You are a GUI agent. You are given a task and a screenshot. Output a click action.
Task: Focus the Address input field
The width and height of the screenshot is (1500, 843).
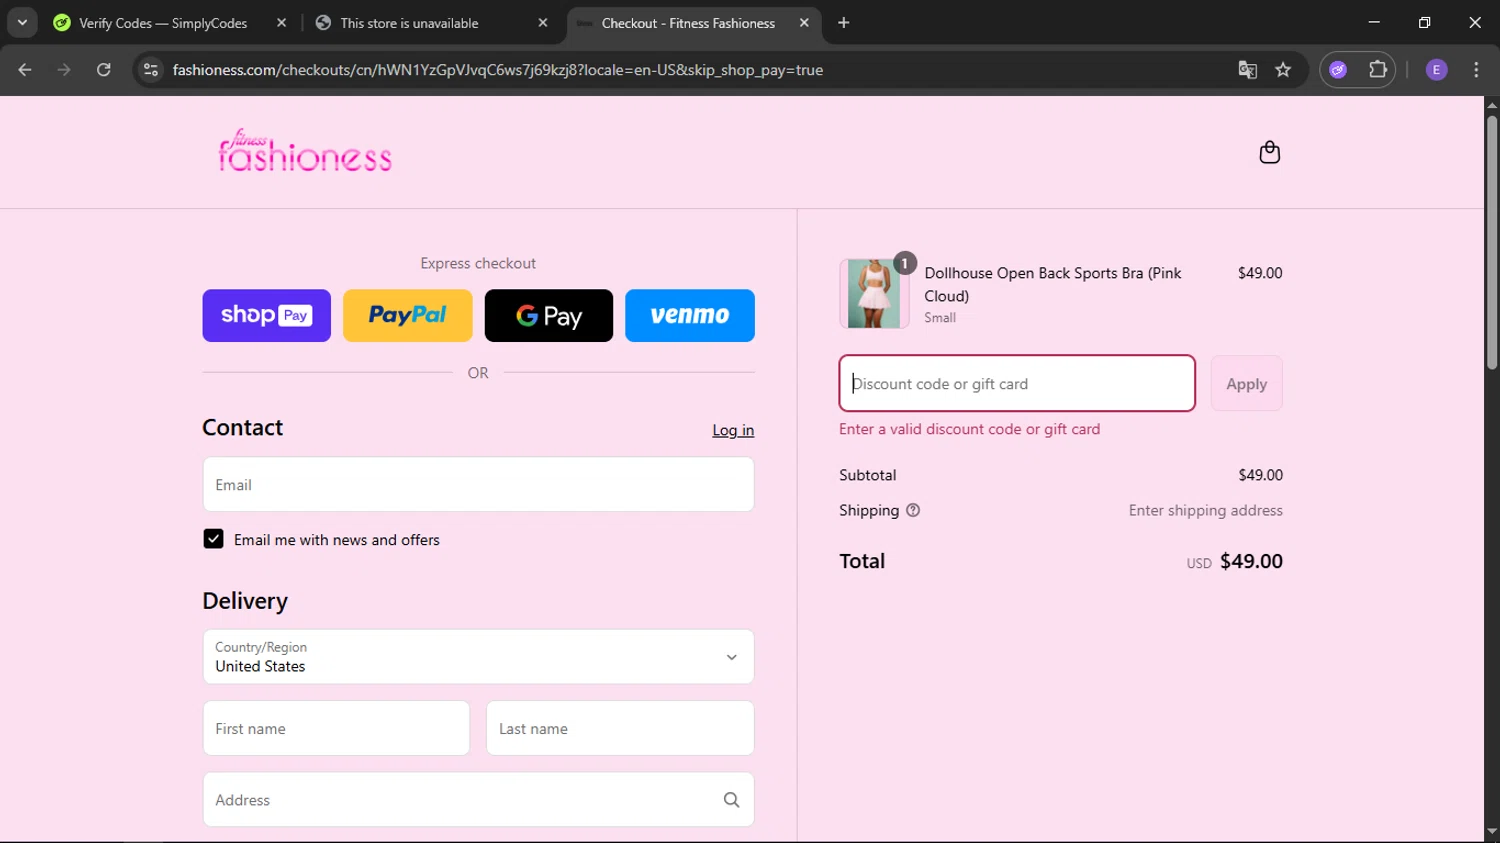(x=478, y=800)
